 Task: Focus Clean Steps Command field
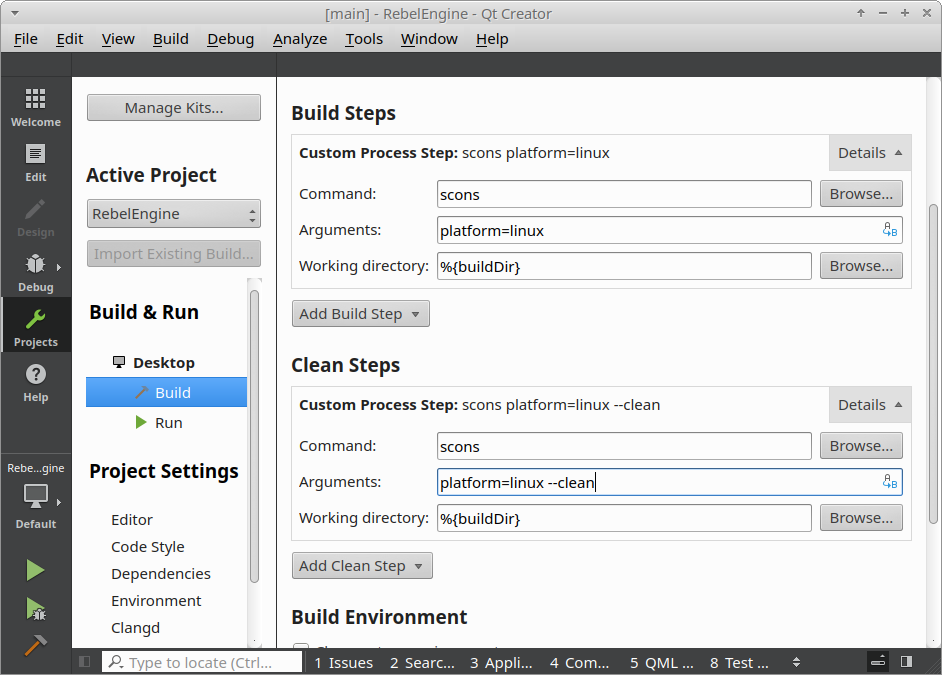[x=624, y=446]
